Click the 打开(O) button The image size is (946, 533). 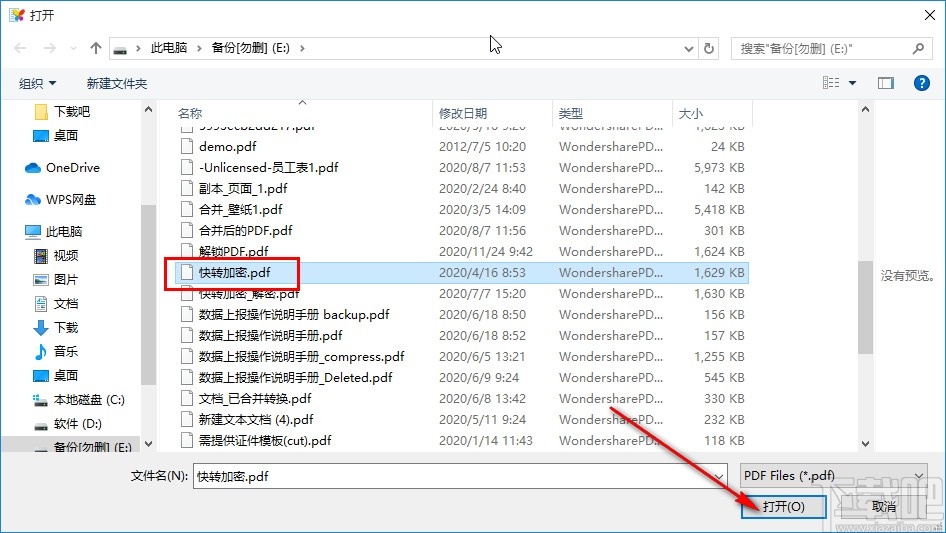783,506
